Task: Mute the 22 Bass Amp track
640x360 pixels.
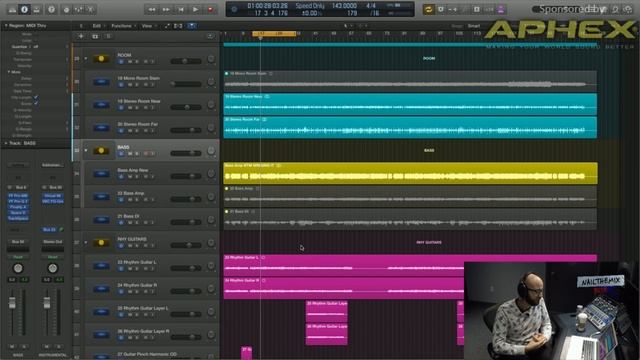Action: 130,200
